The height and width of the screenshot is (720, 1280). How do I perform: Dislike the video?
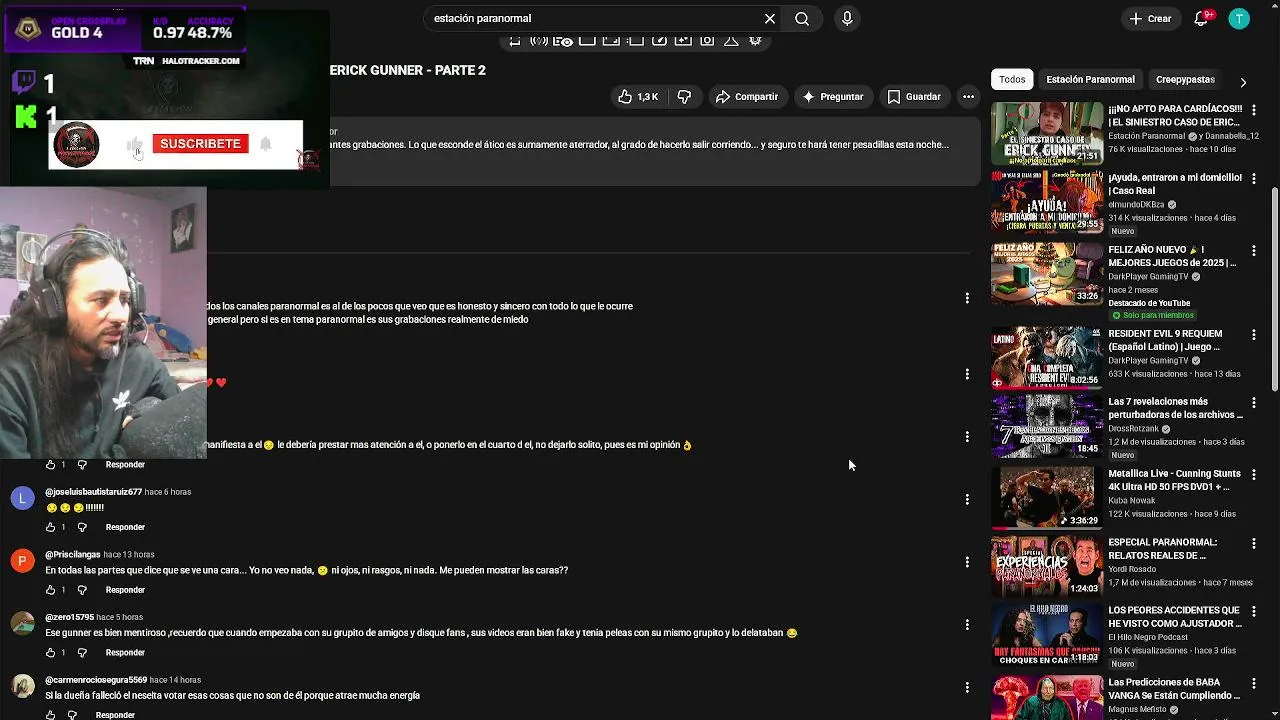pyautogui.click(x=685, y=96)
